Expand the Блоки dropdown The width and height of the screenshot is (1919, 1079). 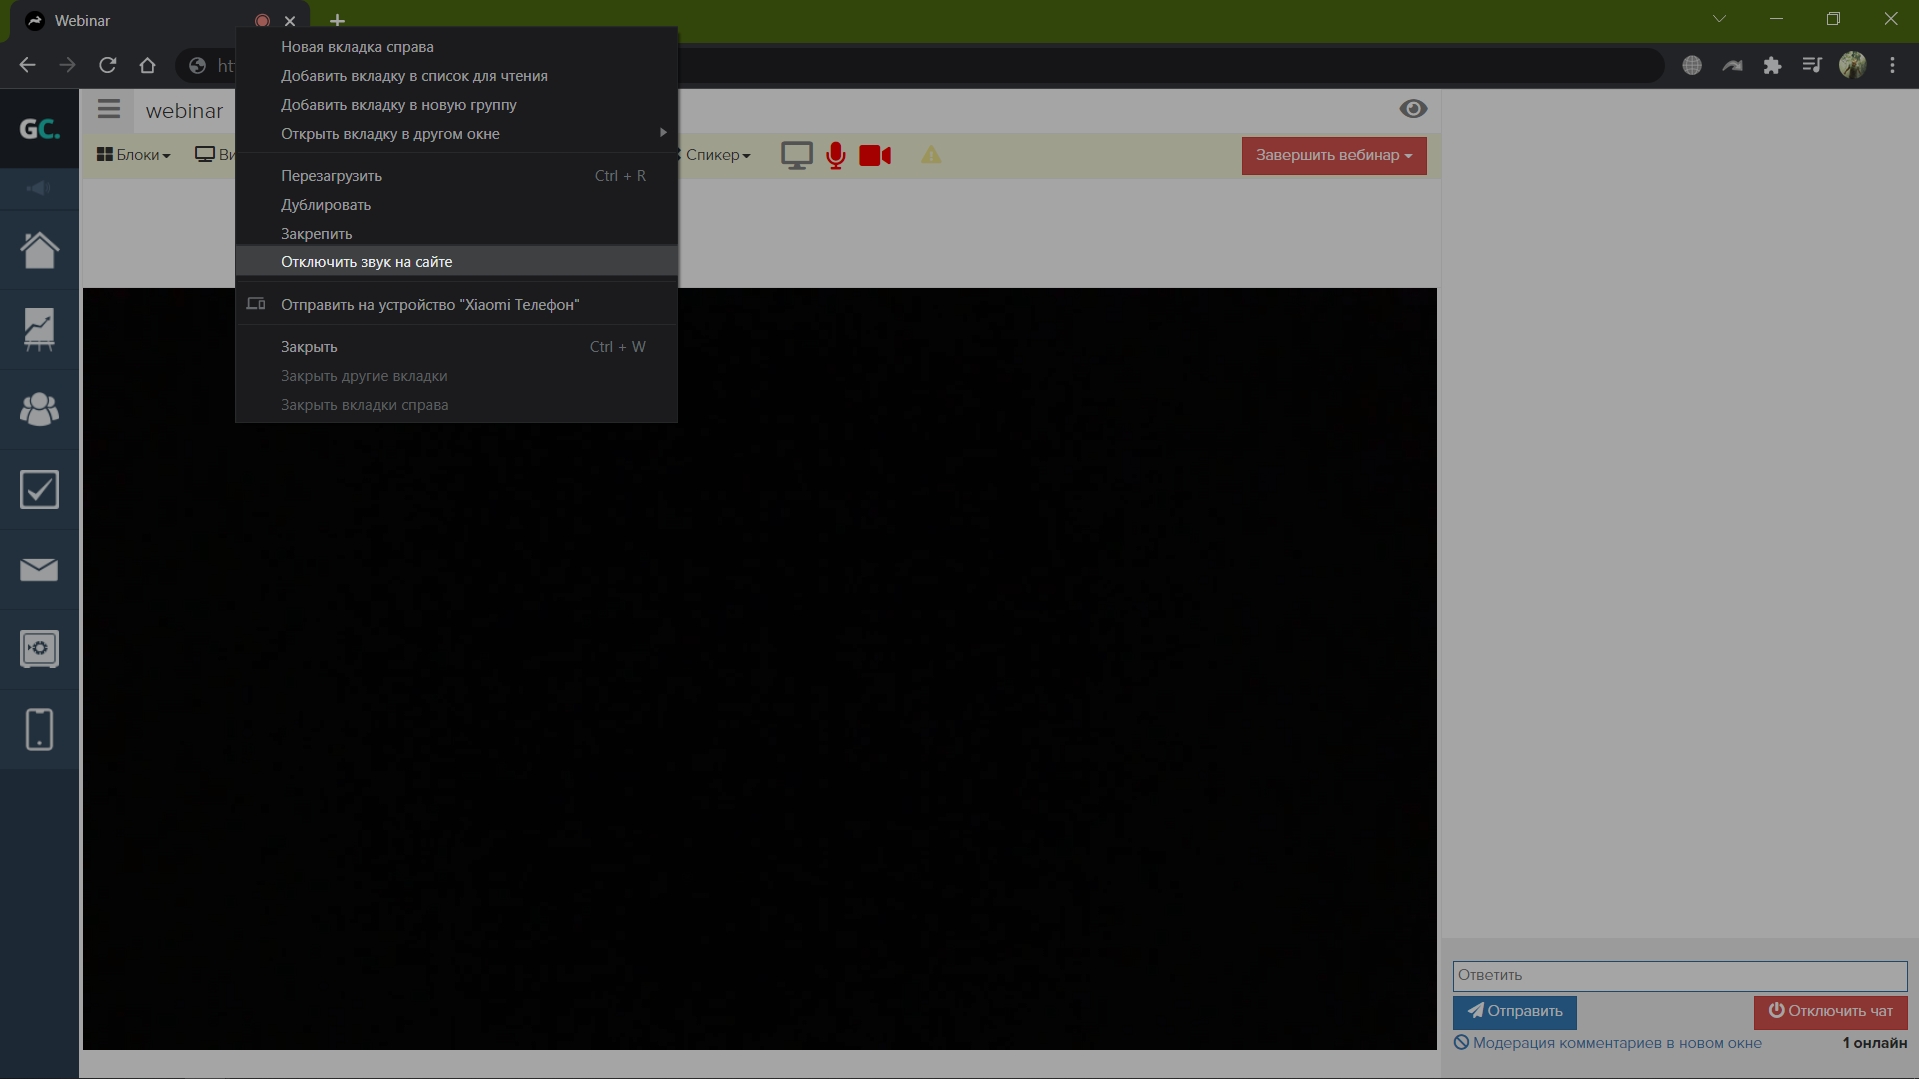coord(133,155)
